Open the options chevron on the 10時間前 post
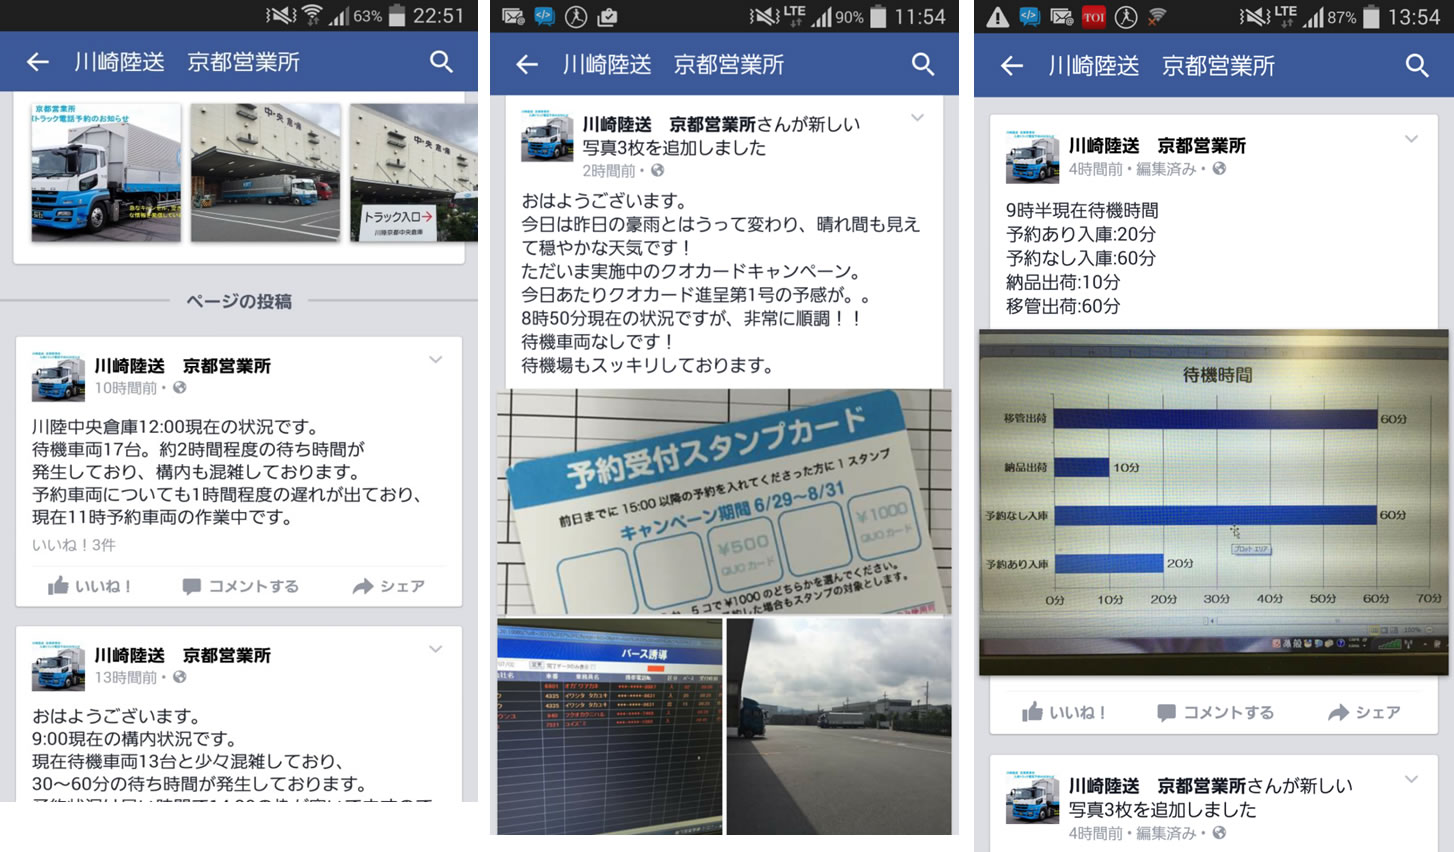The height and width of the screenshot is (852, 1454). click(x=436, y=359)
